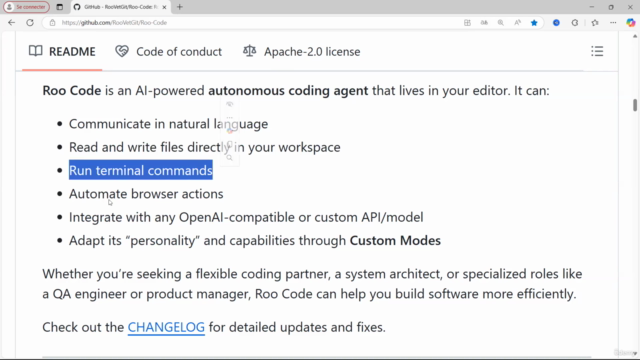Click highlighted 'Run terminal commands' text
640x360 pixels.
[x=141, y=170]
